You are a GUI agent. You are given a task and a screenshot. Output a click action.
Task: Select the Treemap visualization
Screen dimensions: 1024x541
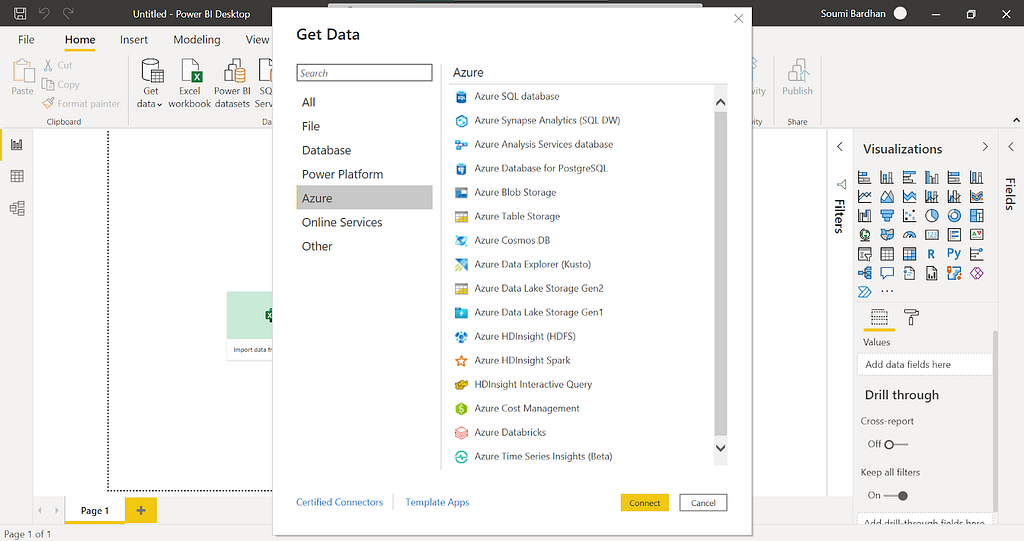coord(977,215)
